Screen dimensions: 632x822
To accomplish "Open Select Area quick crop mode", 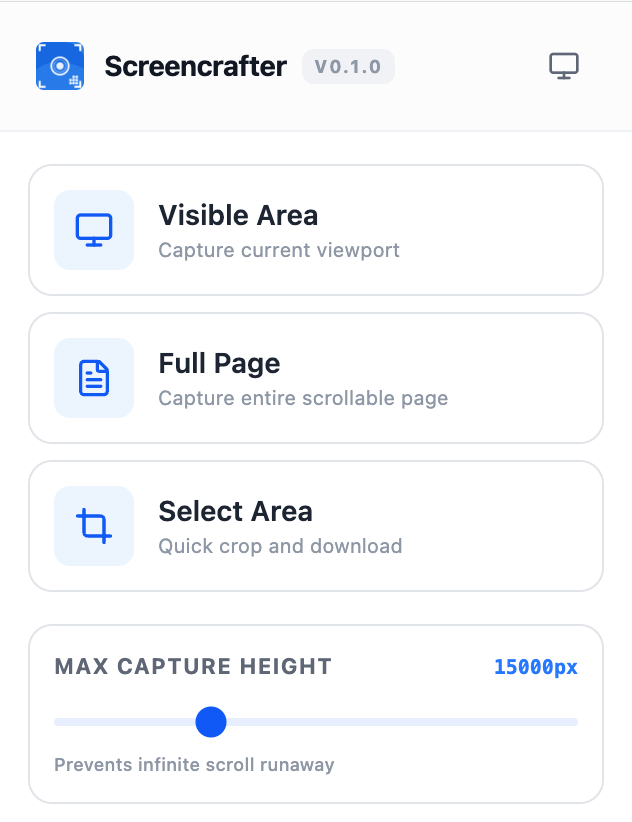I will tap(316, 526).
